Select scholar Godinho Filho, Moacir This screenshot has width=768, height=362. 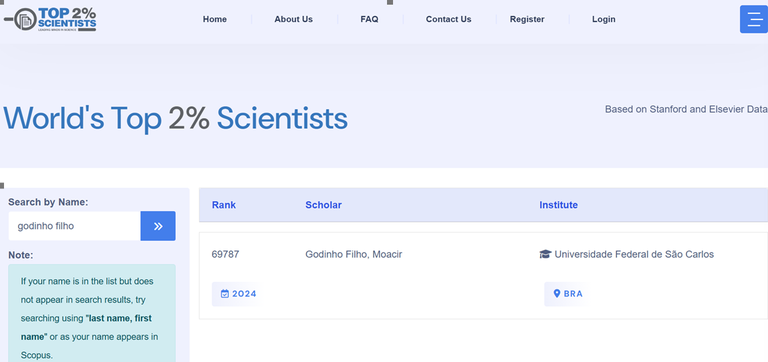coord(354,254)
